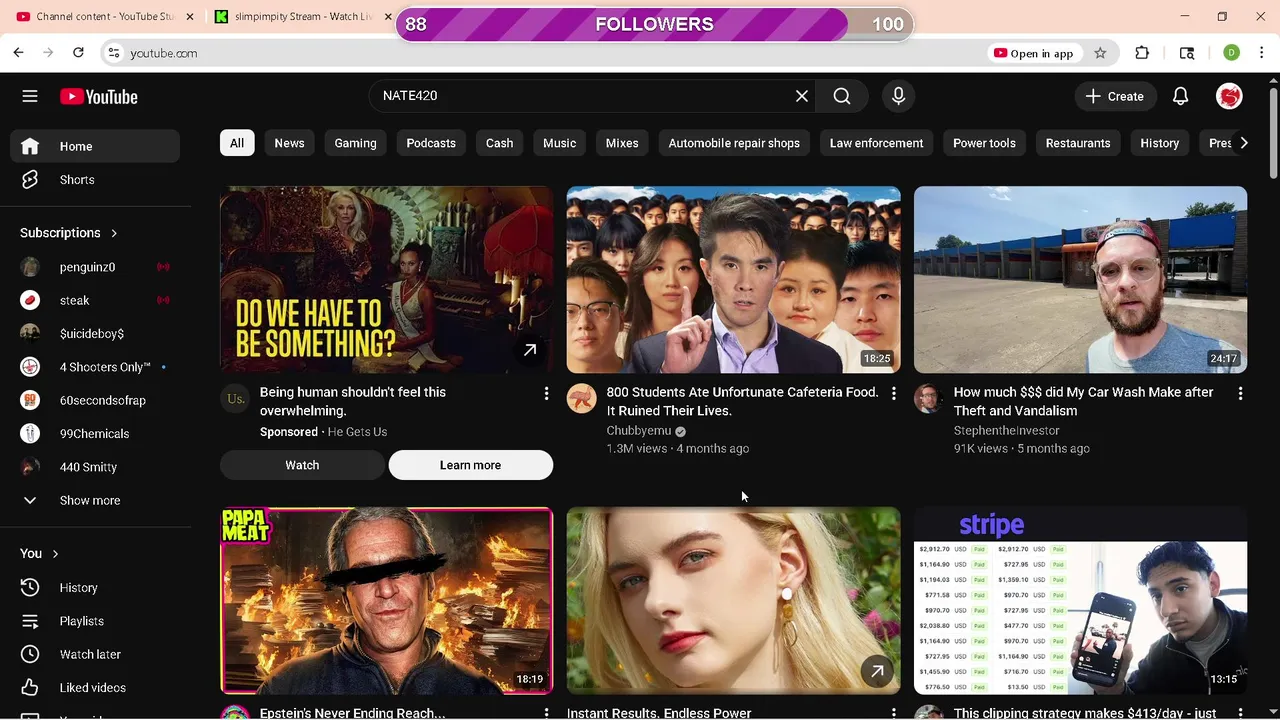Open the 440 Smitty subscription
1280x720 pixels.
point(95,467)
